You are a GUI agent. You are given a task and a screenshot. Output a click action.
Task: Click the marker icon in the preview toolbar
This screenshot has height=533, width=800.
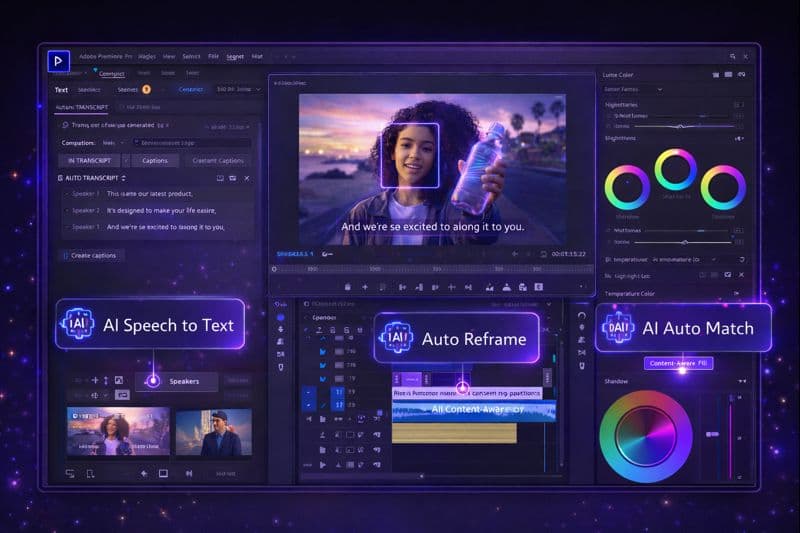click(347, 287)
